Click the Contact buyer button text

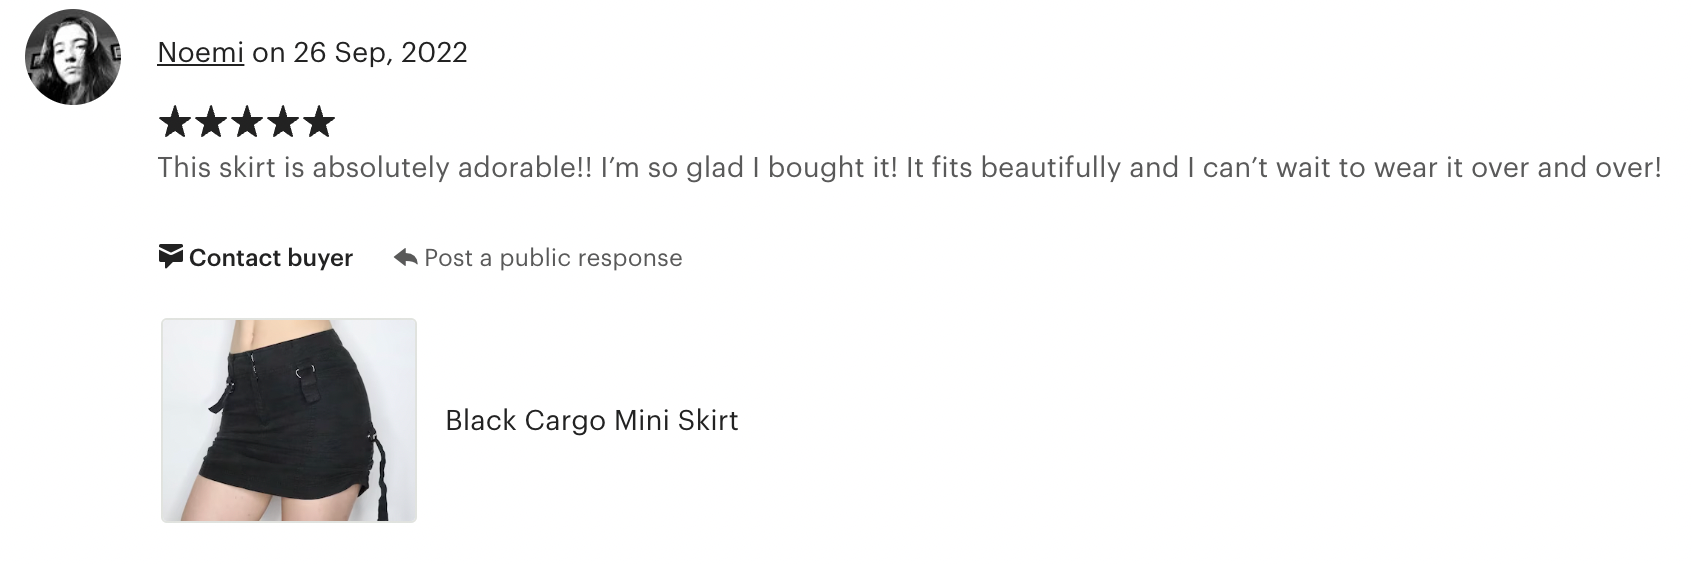[x=270, y=258]
